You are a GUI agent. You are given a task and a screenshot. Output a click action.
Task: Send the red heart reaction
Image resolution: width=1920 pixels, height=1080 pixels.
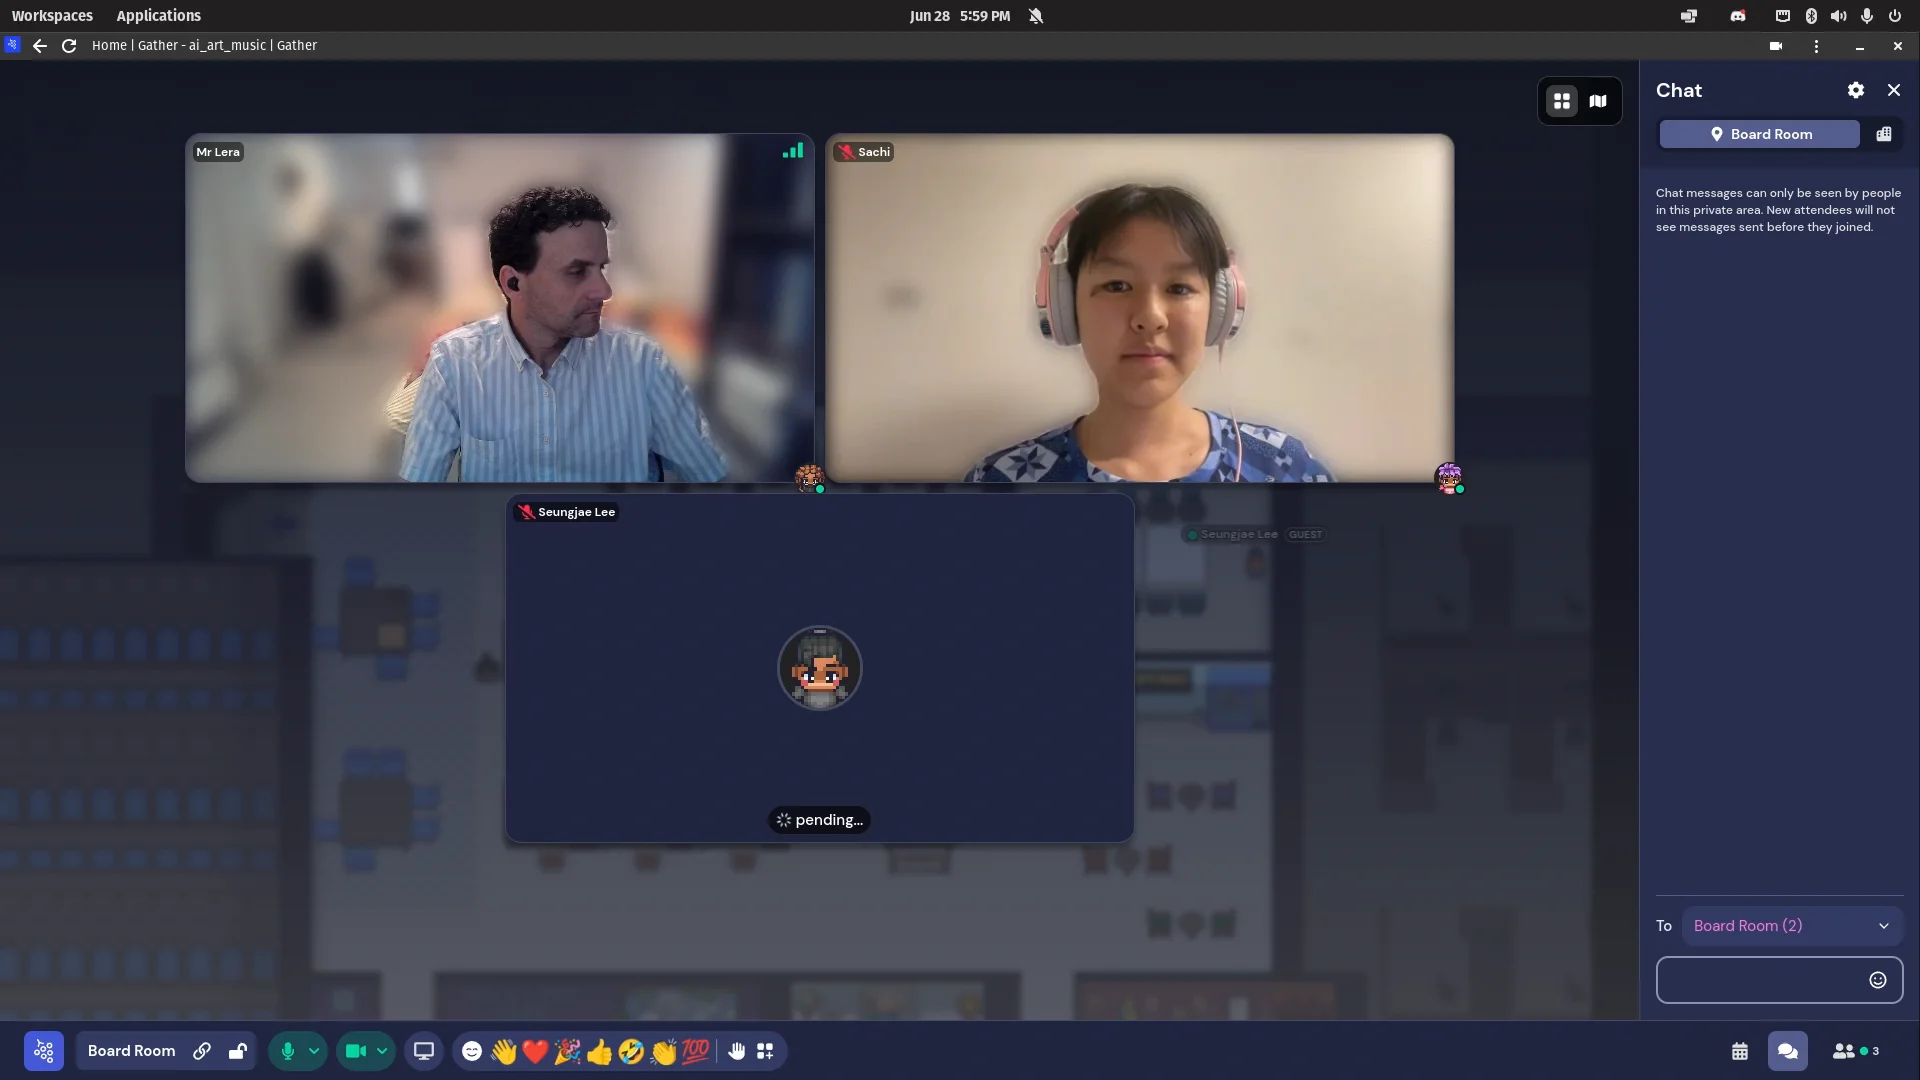[x=535, y=1051]
